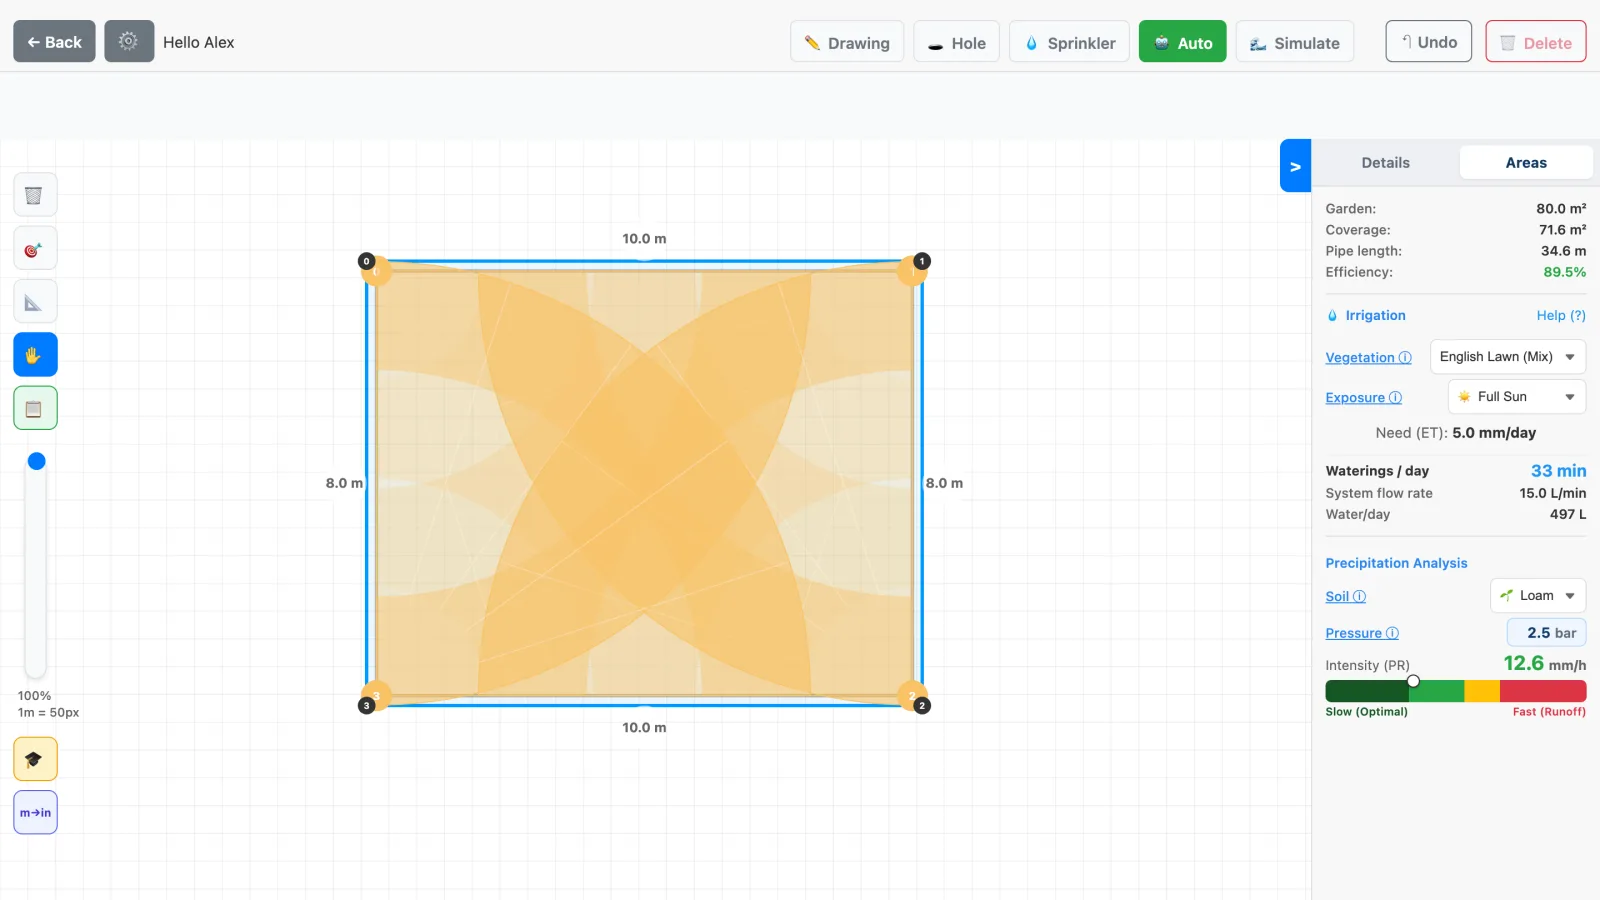Click the 497 L water per day value
The image size is (1600, 900).
tap(1568, 514)
